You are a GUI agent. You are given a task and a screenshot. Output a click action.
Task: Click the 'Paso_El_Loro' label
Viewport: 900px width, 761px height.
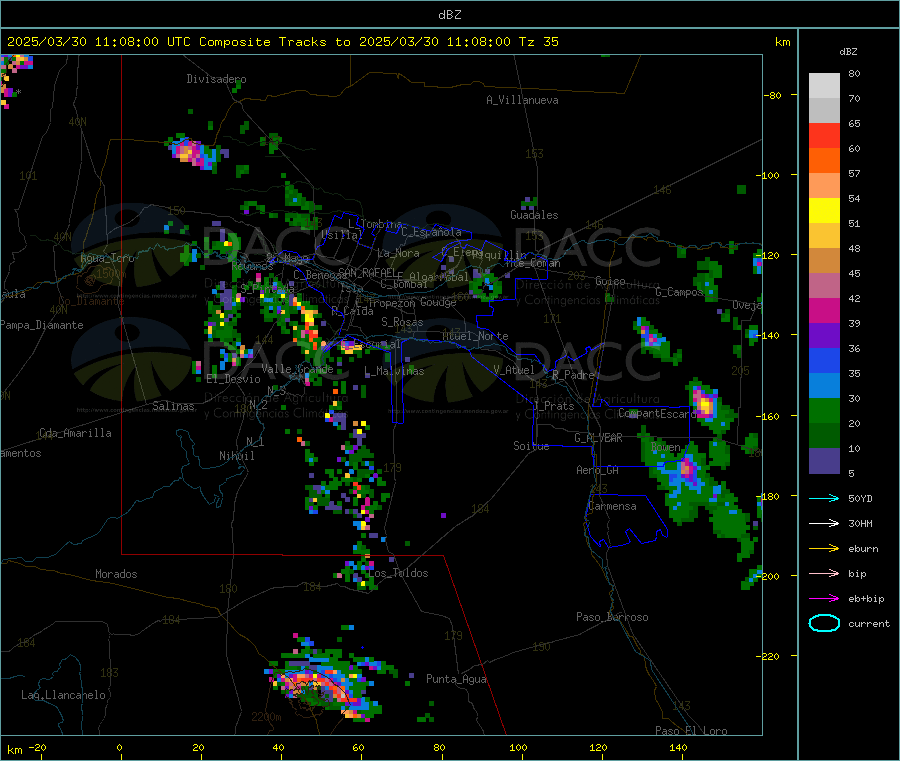(x=691, y=731)
